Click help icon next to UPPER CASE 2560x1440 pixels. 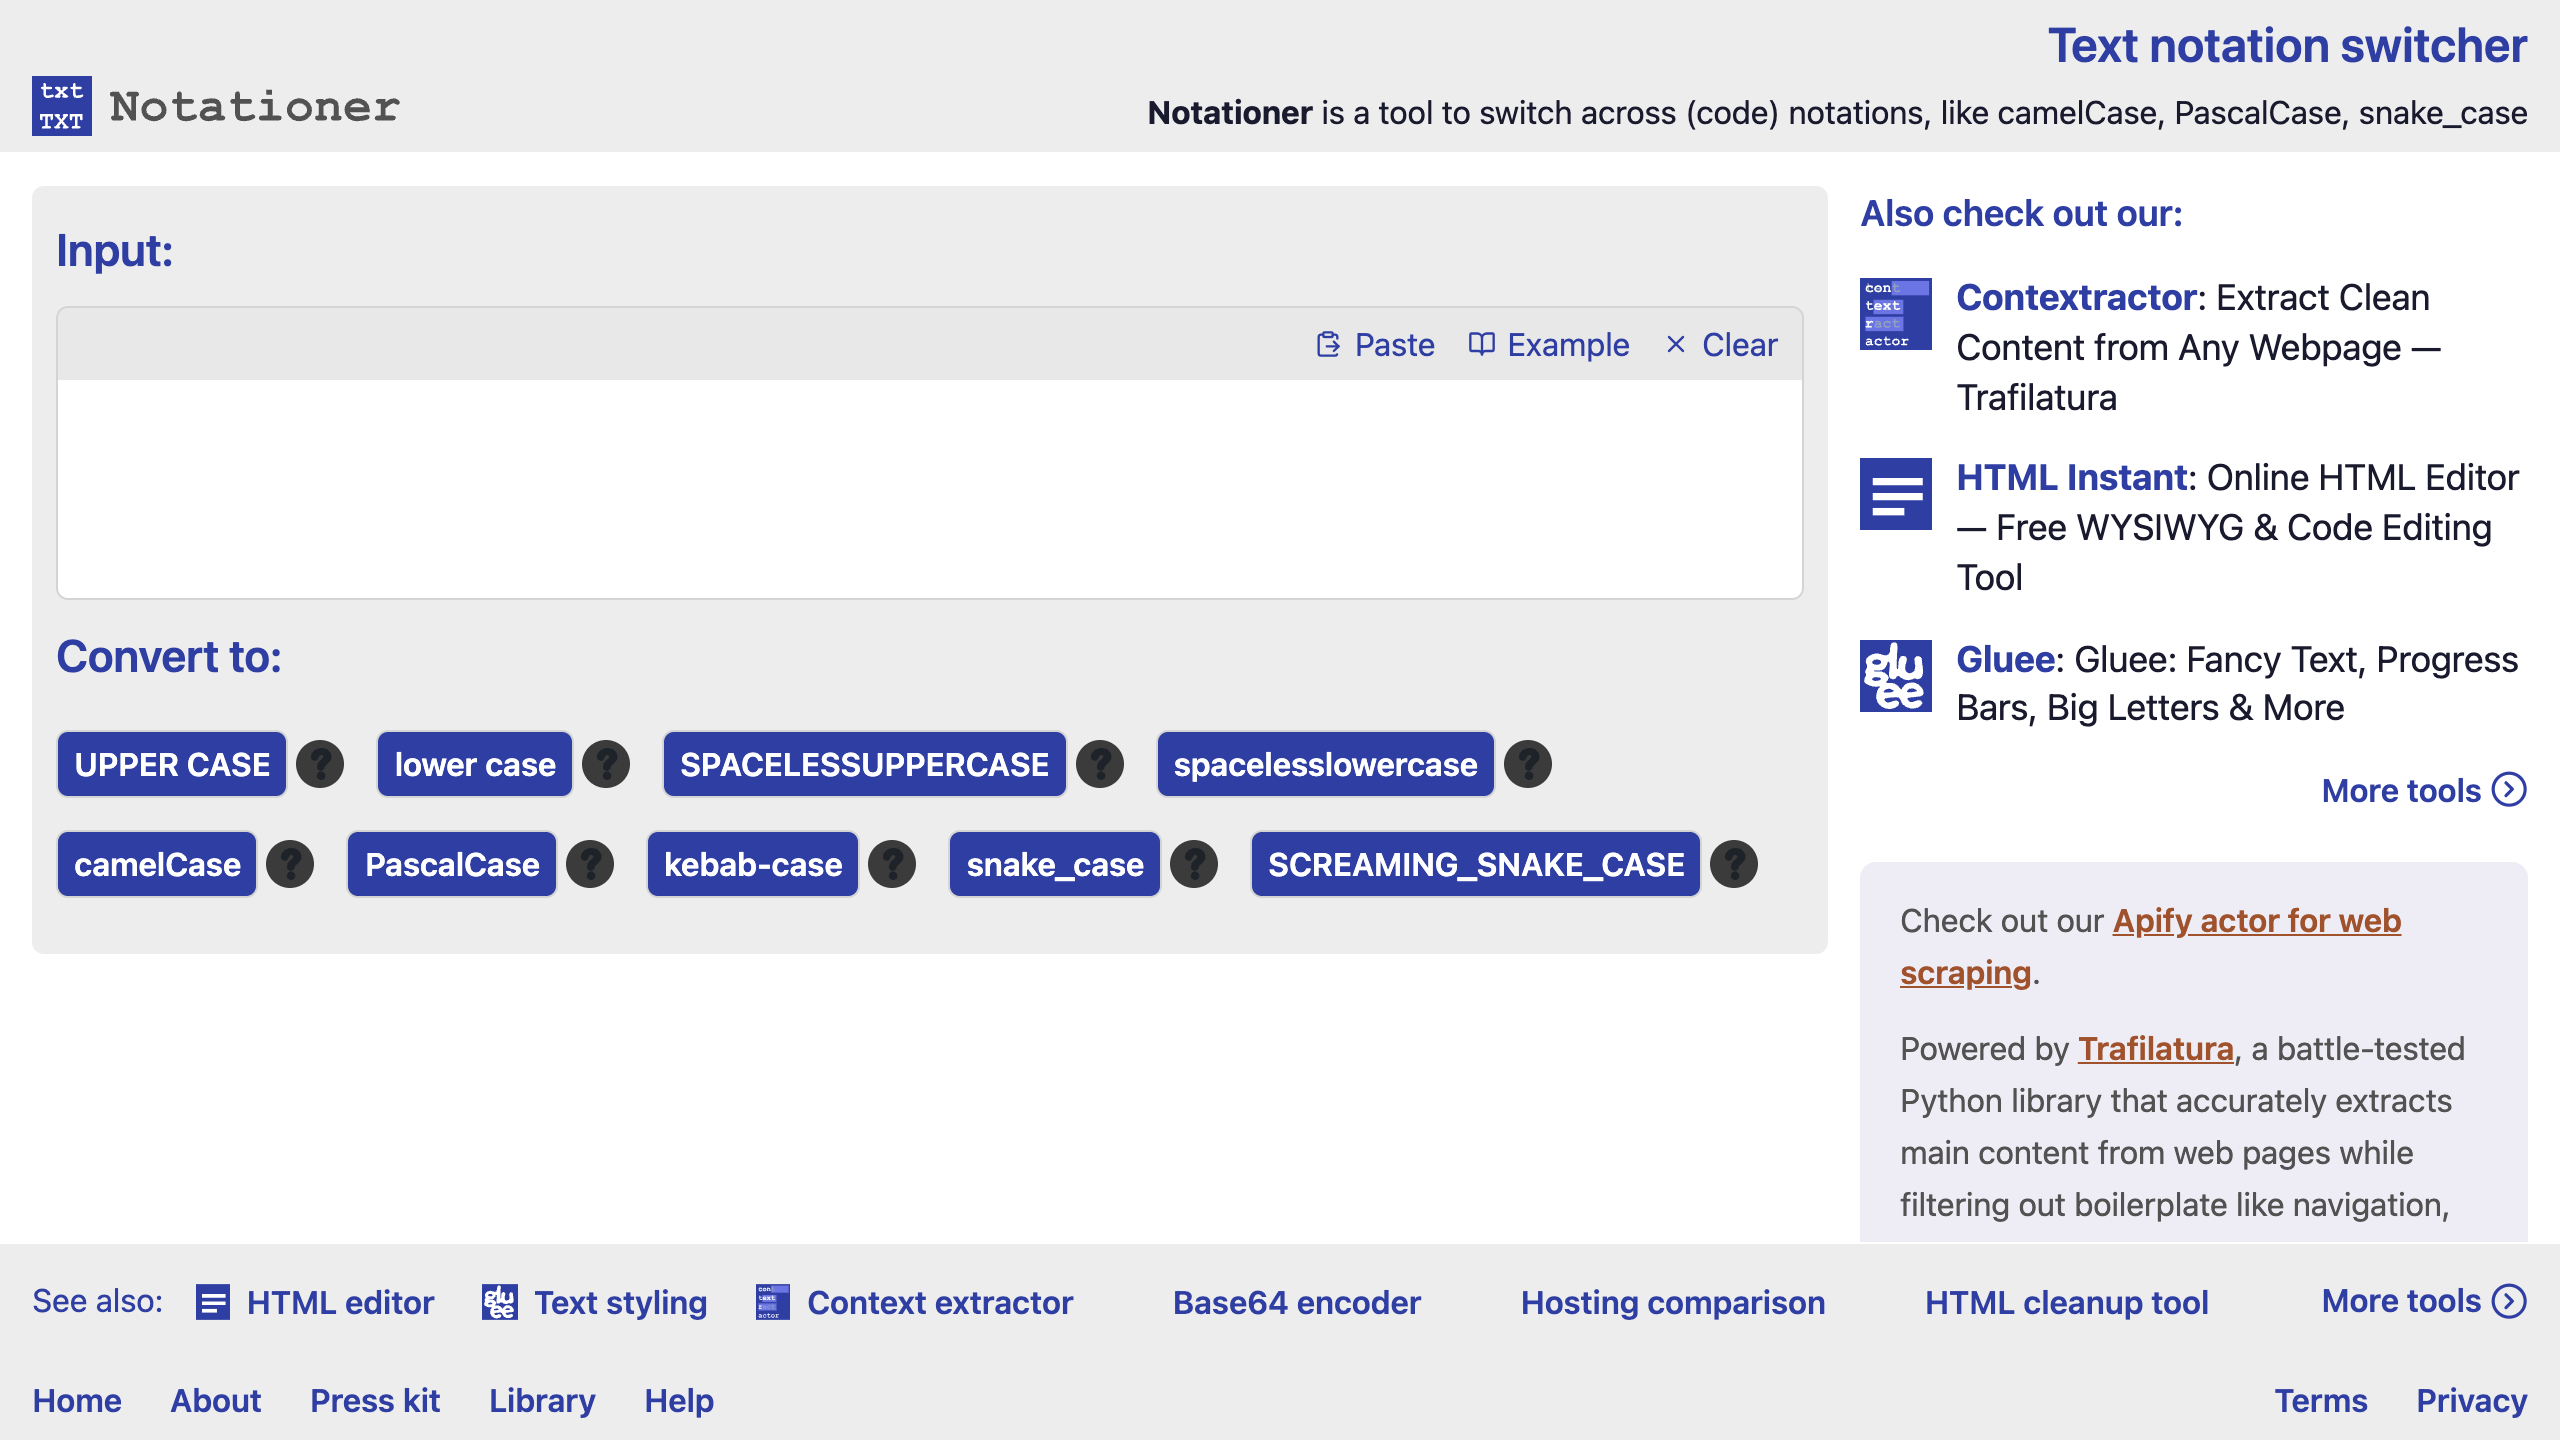tap(320, 765)
